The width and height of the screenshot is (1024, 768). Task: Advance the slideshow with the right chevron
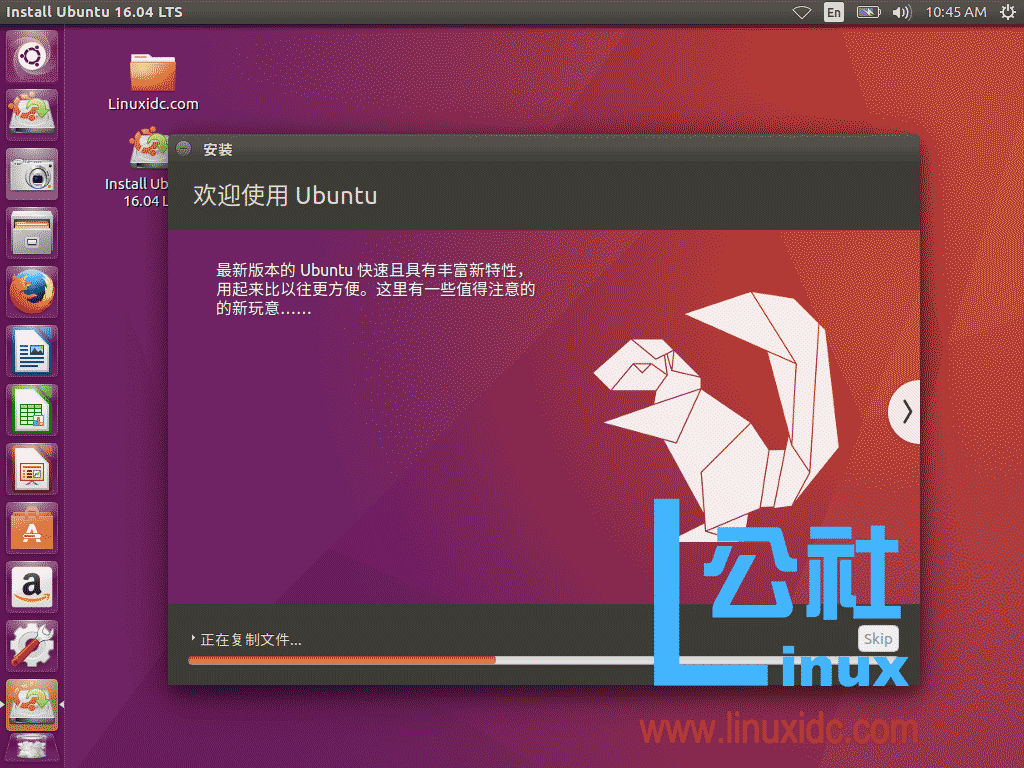(905, 411)
